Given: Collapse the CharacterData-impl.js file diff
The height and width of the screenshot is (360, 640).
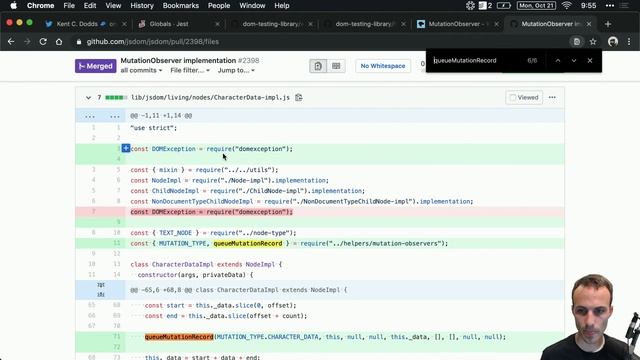Looking at the screenshot, I should tap(88, 98).
